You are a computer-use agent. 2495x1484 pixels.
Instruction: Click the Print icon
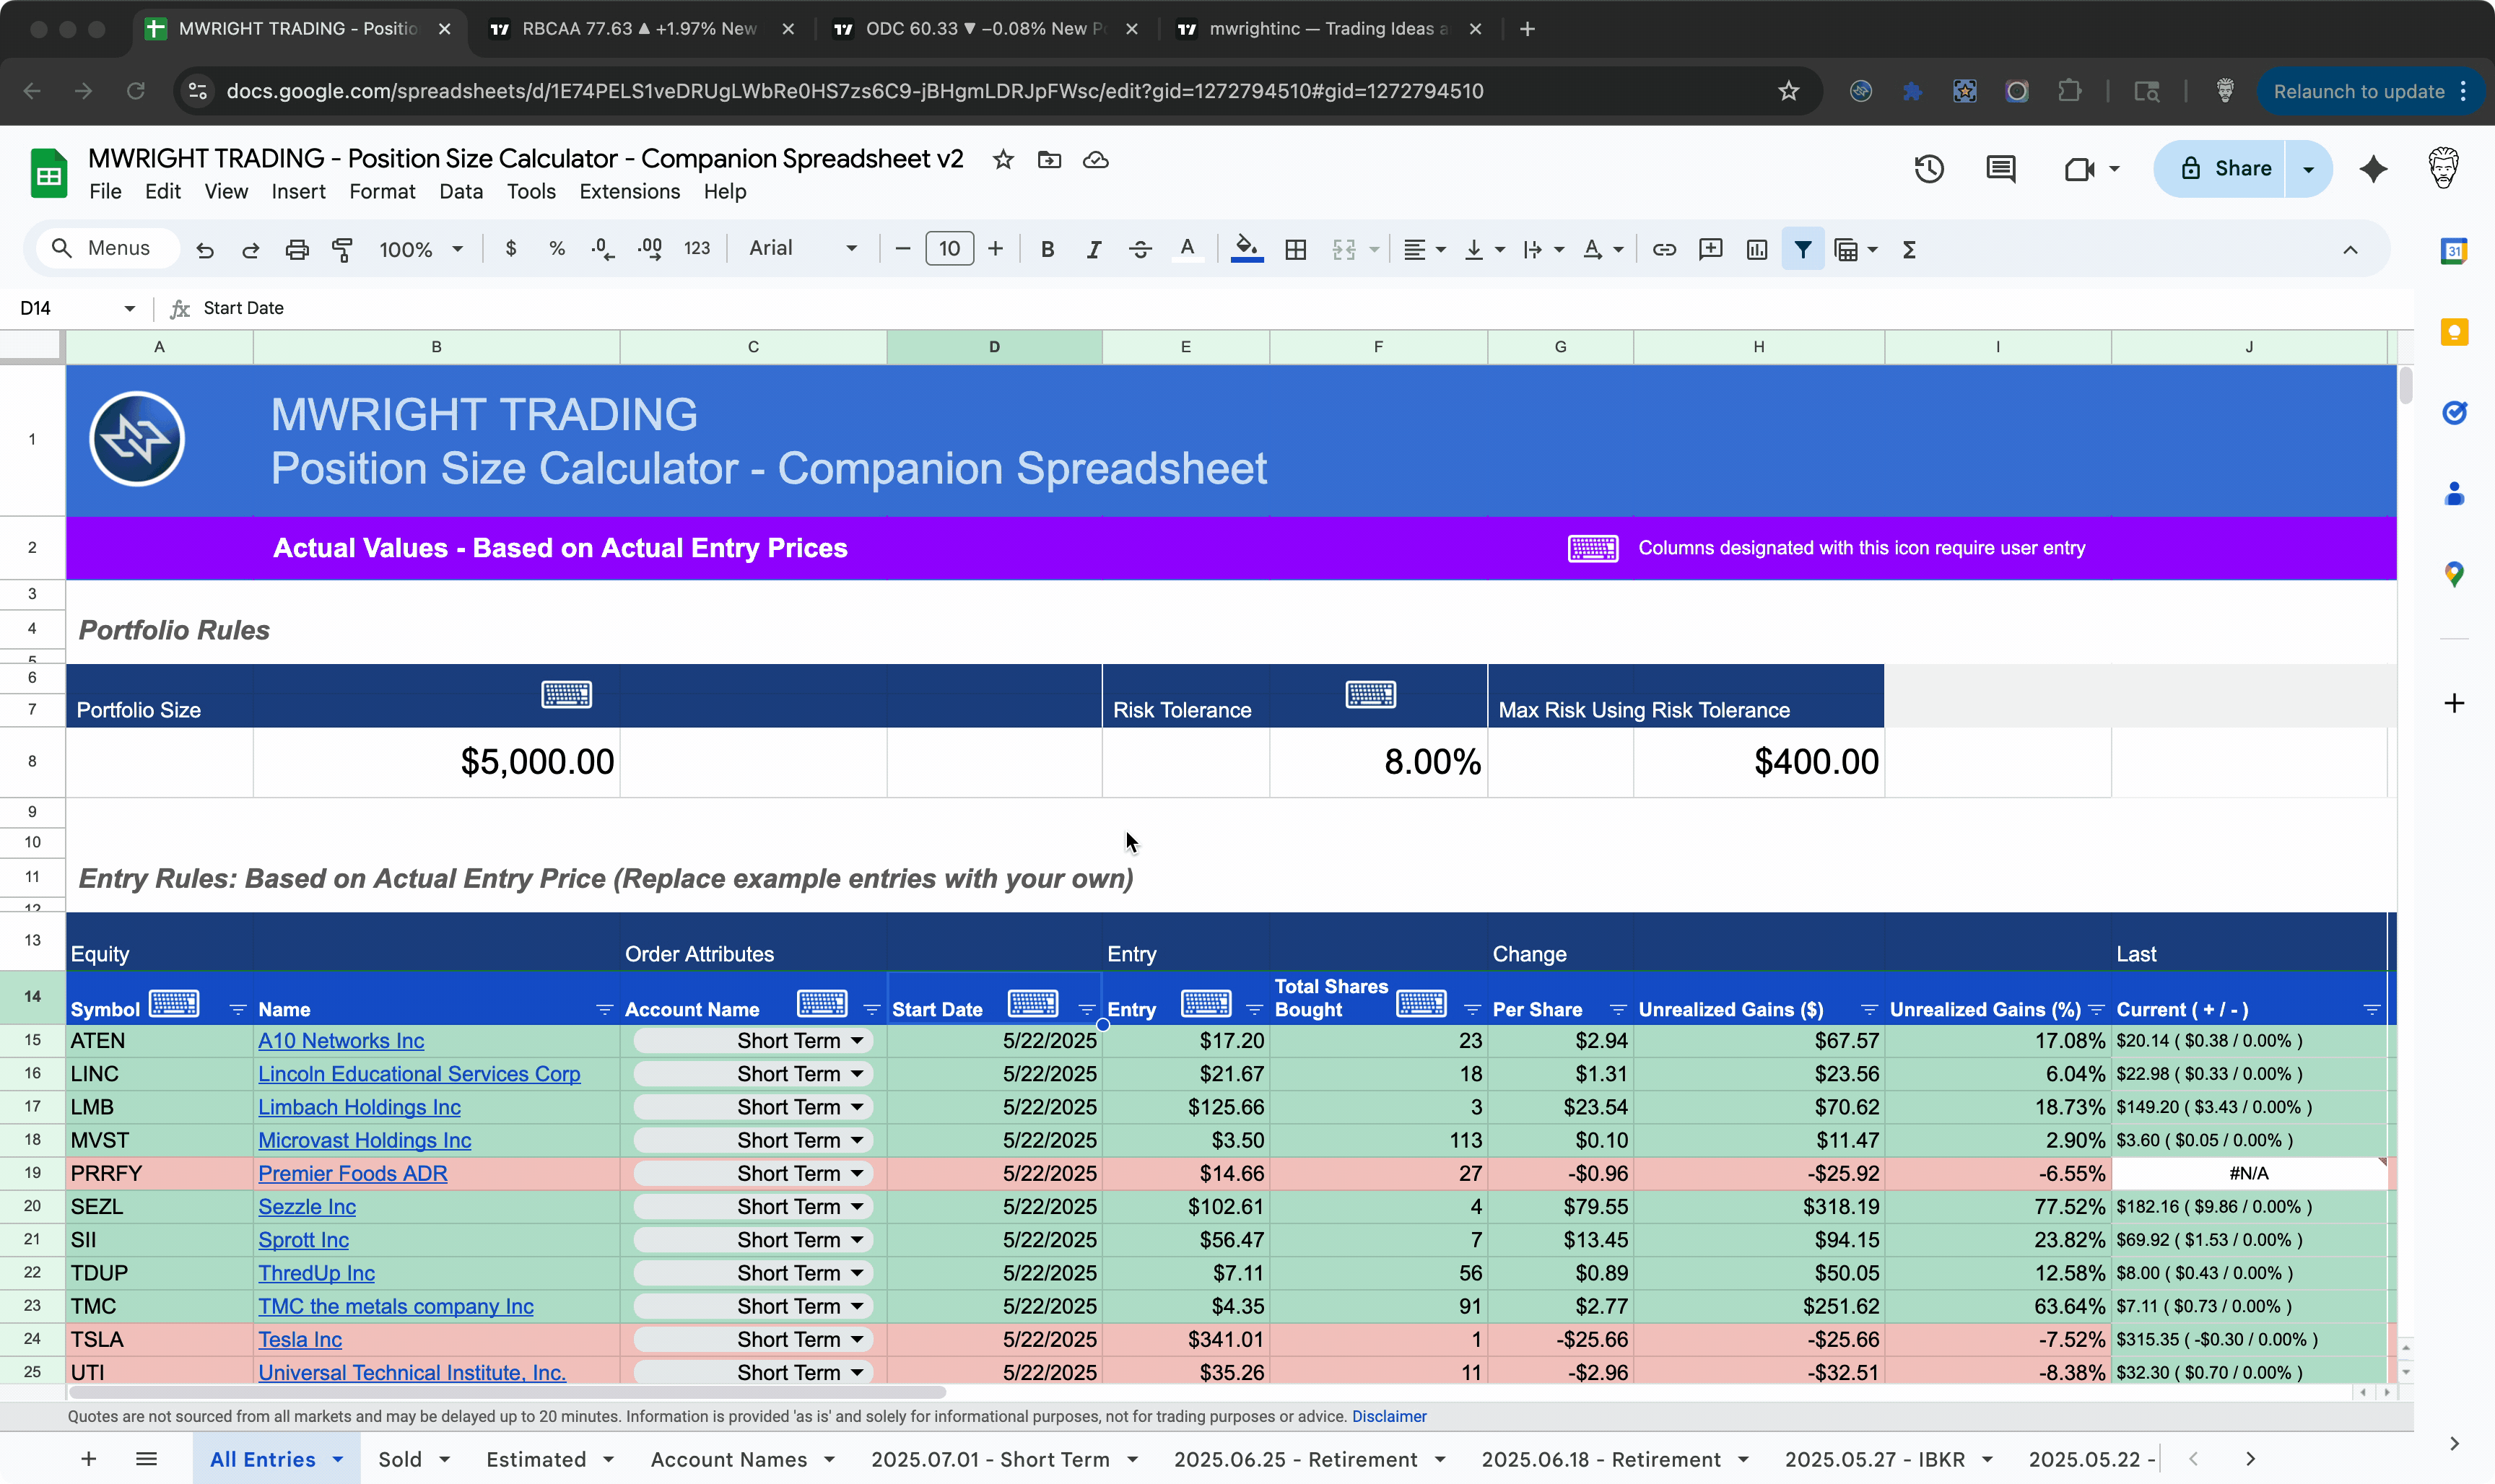(296, 249)
